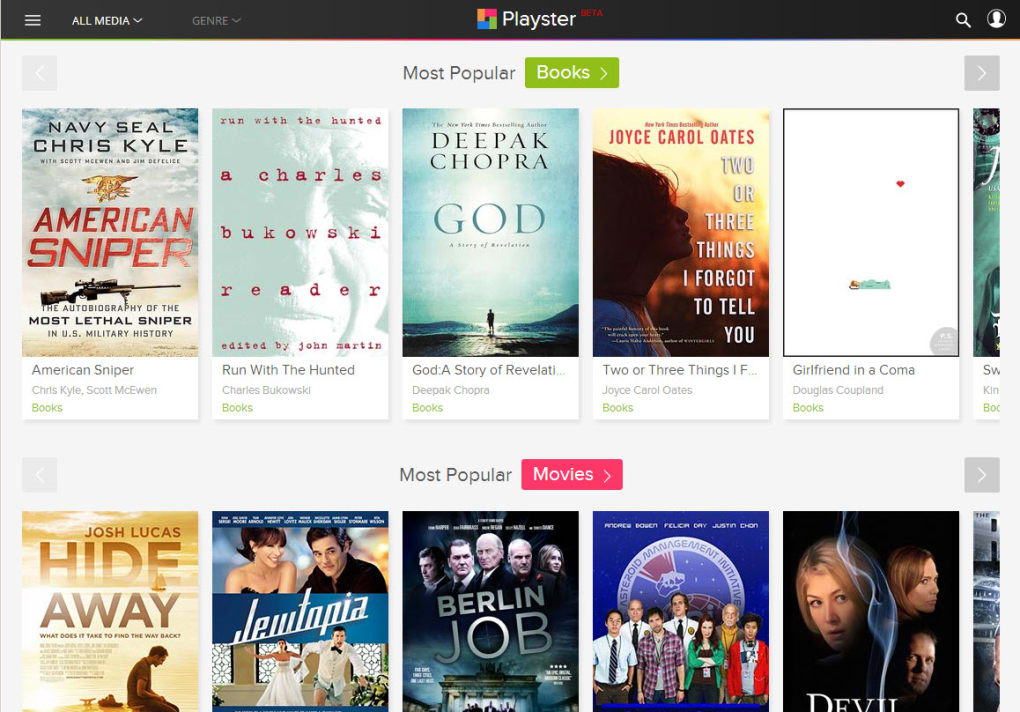Click Two or Three Things I F... title
The height and width of the screenshot is (712, 1020).
point(680,370)
